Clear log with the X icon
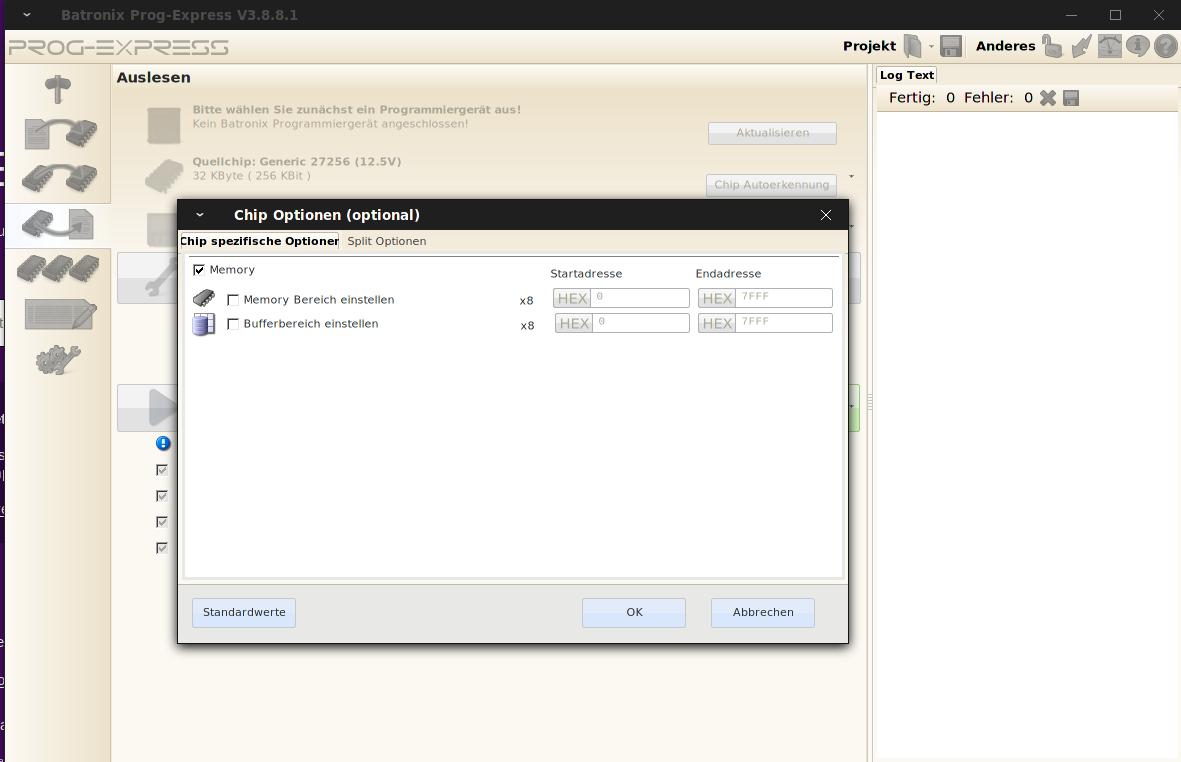Image resolution: width=1181 pixels, height=762 pixels. click(1048, 98)
